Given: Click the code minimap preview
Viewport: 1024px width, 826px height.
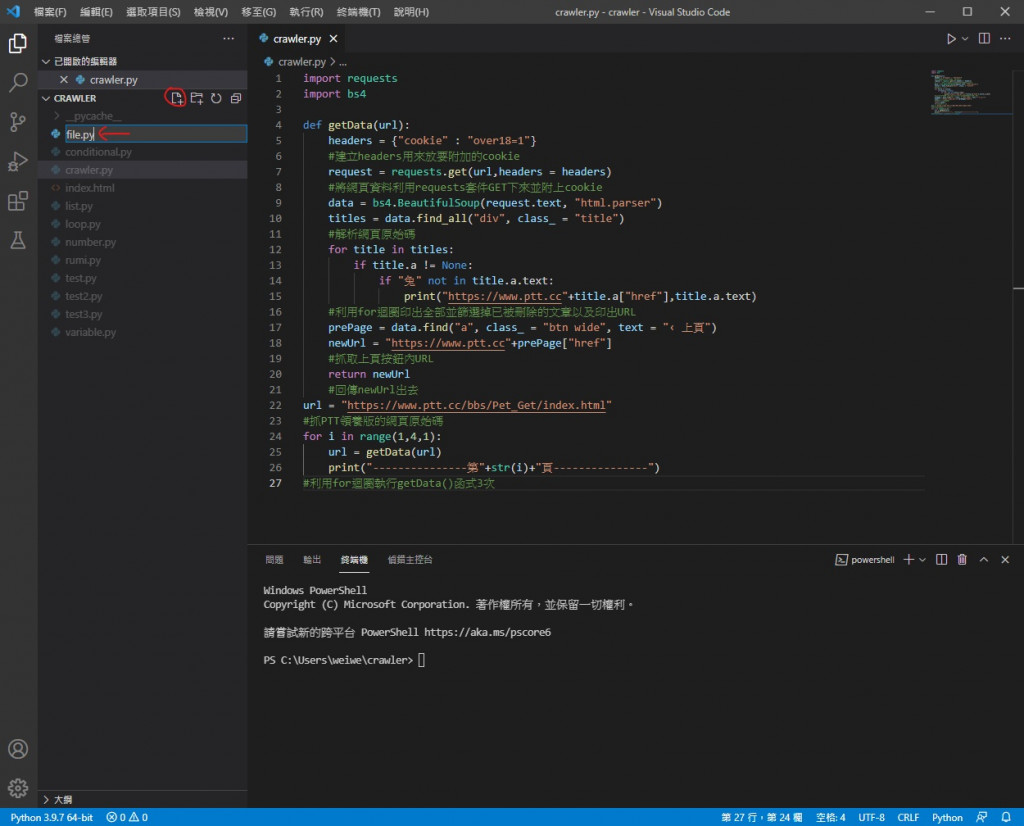Looking at the screenshot, I should [x=970, y=91].
